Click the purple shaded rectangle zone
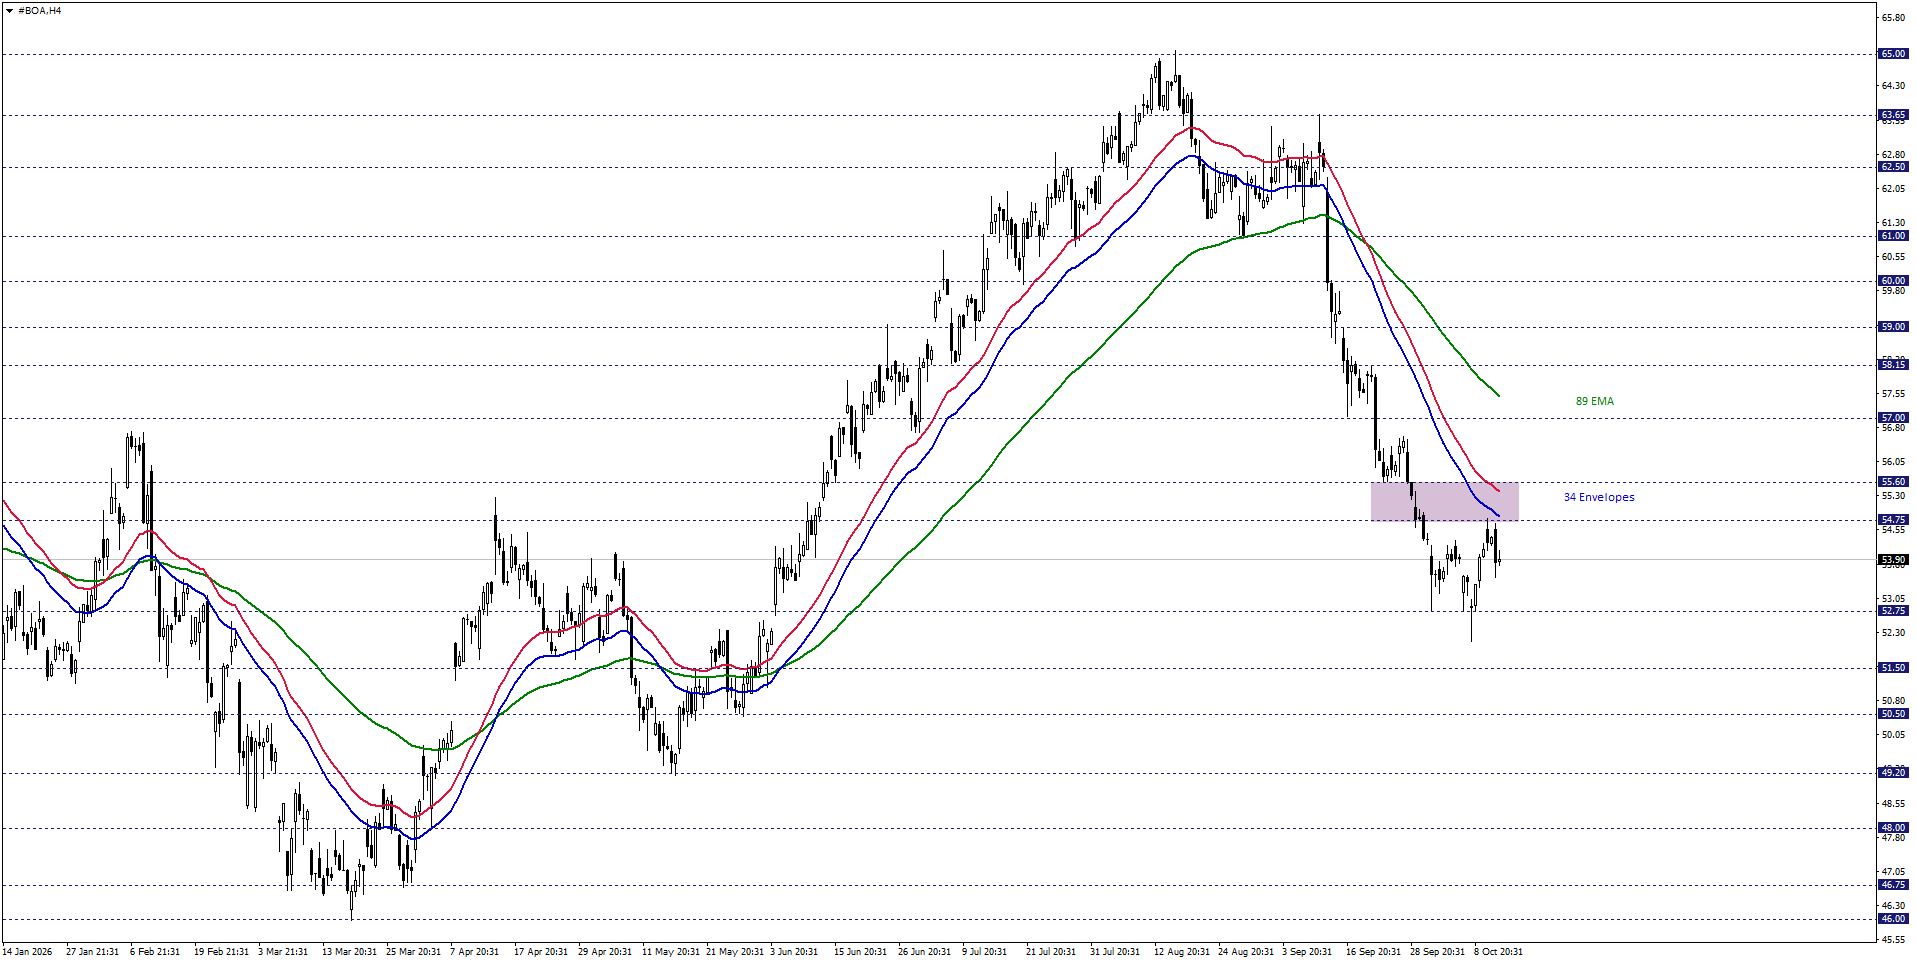This screenshot has height=963, width=1916. pos(1444,501)
